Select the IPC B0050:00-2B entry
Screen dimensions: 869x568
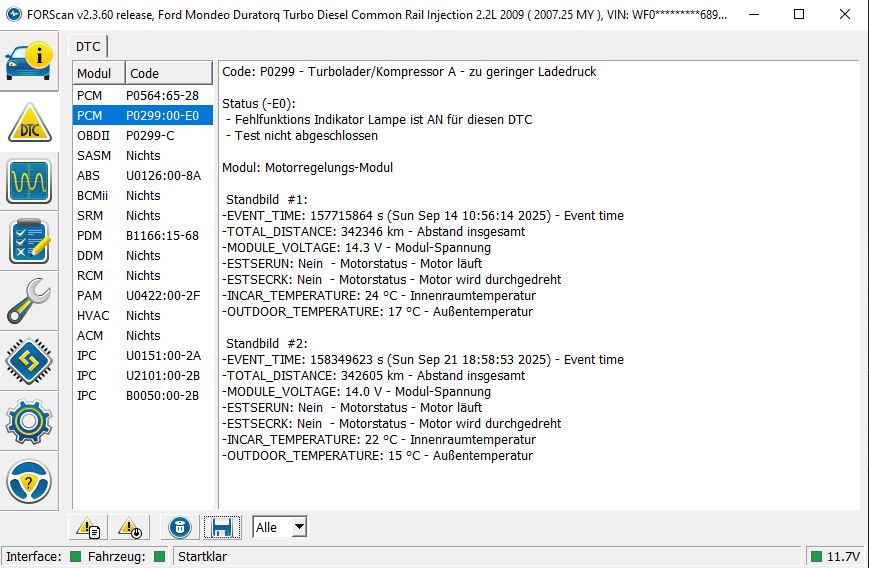click(x=142, y=395)
